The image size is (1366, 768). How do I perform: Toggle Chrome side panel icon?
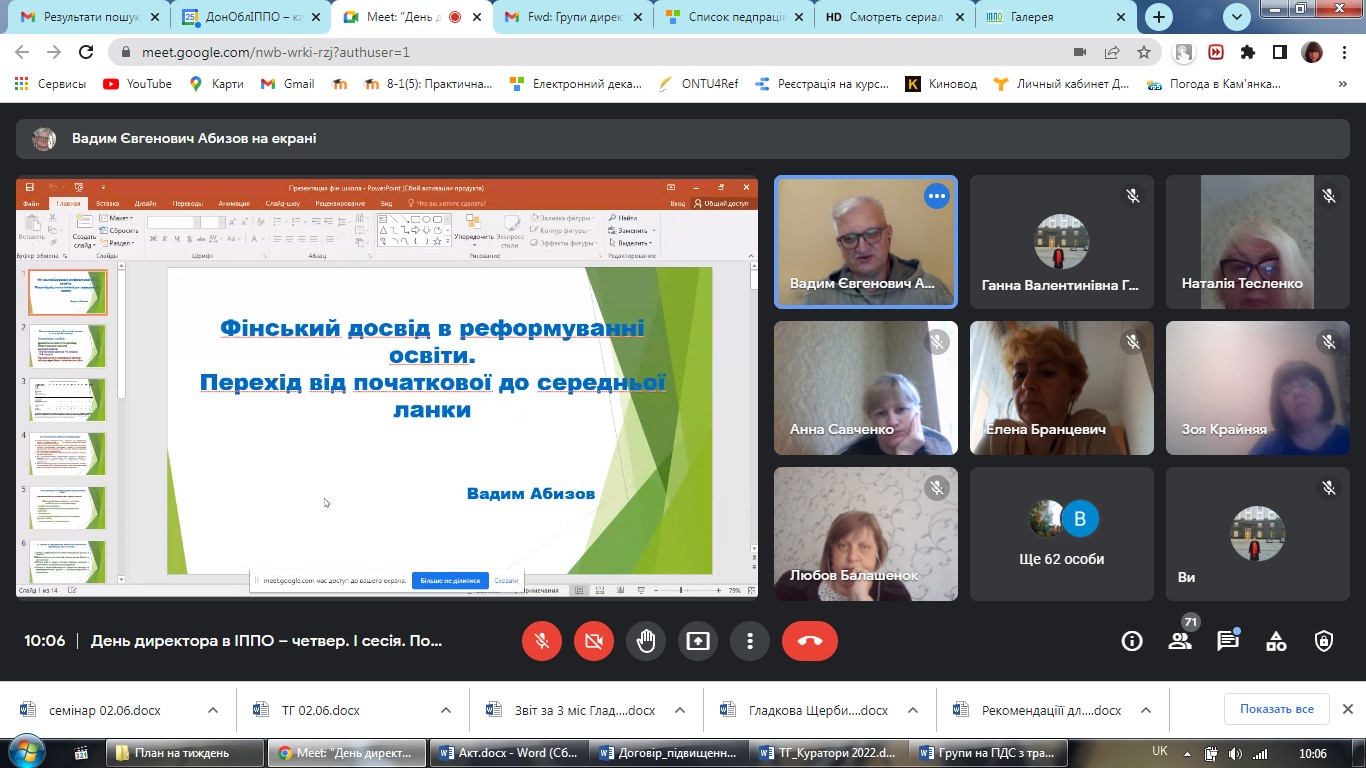tap(1280, 52)
